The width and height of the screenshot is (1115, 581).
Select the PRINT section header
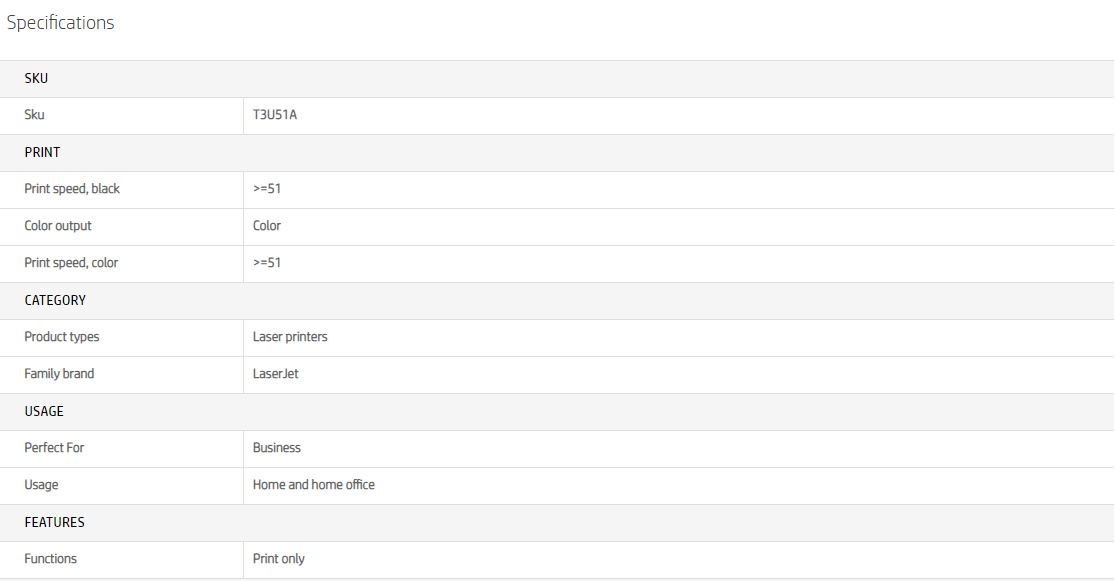pyautogui.click(x=42, y=153)
